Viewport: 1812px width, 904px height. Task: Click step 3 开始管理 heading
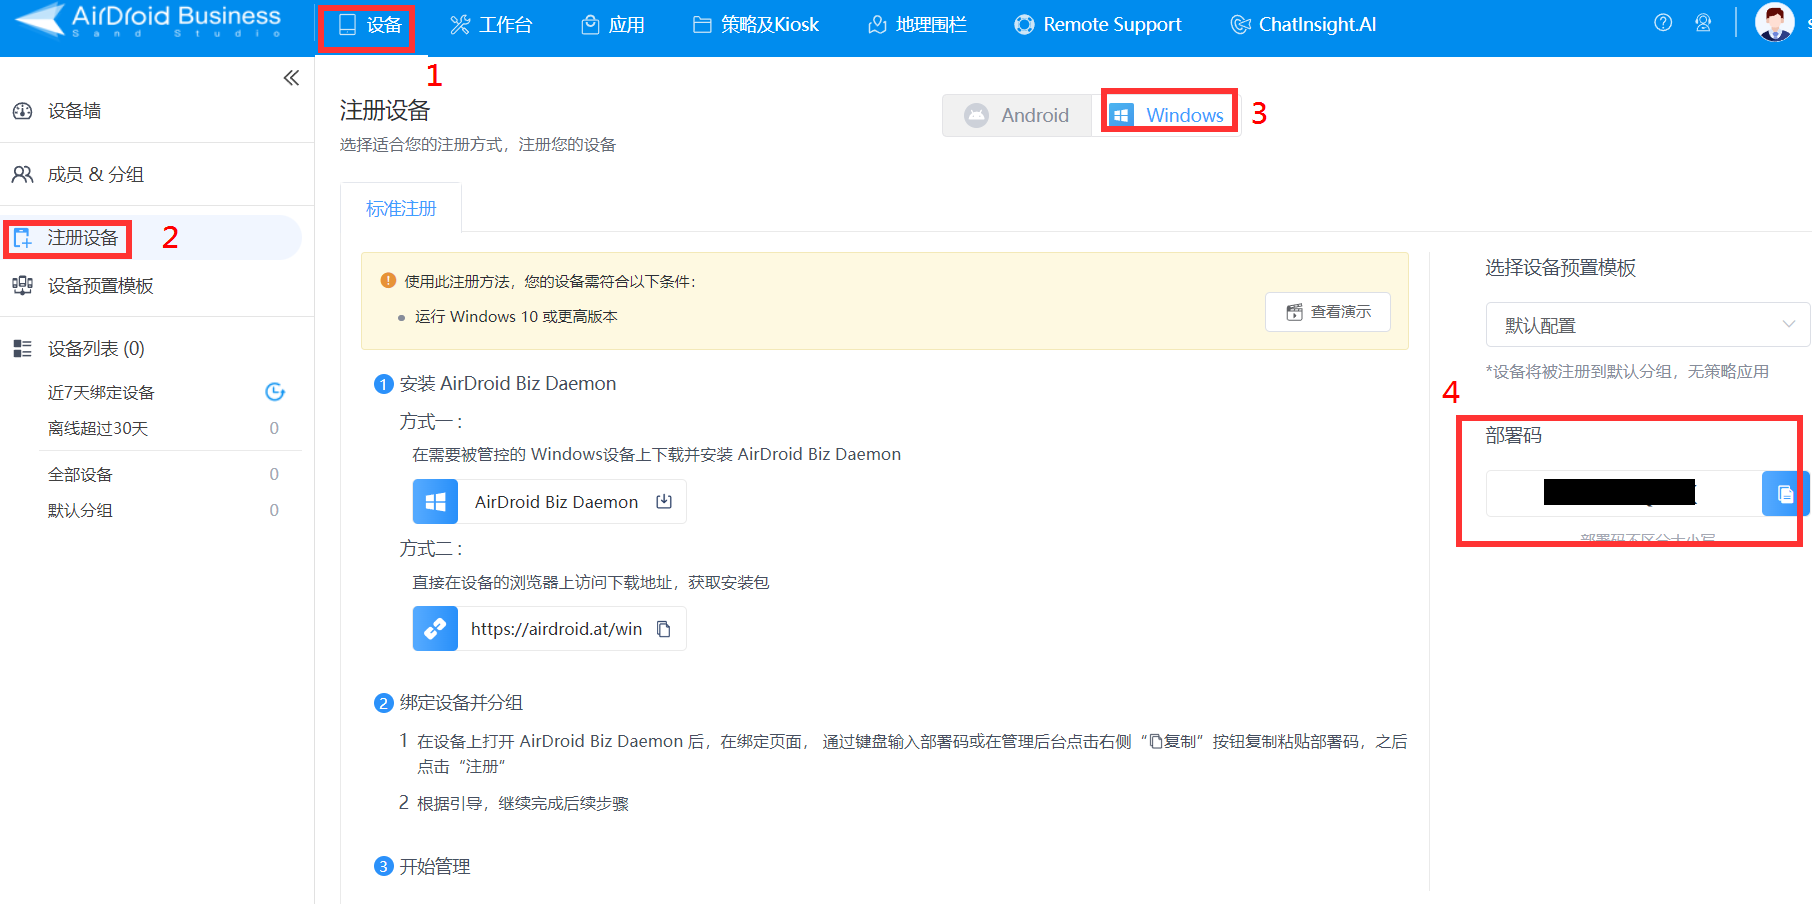click(x=435, y=867)
